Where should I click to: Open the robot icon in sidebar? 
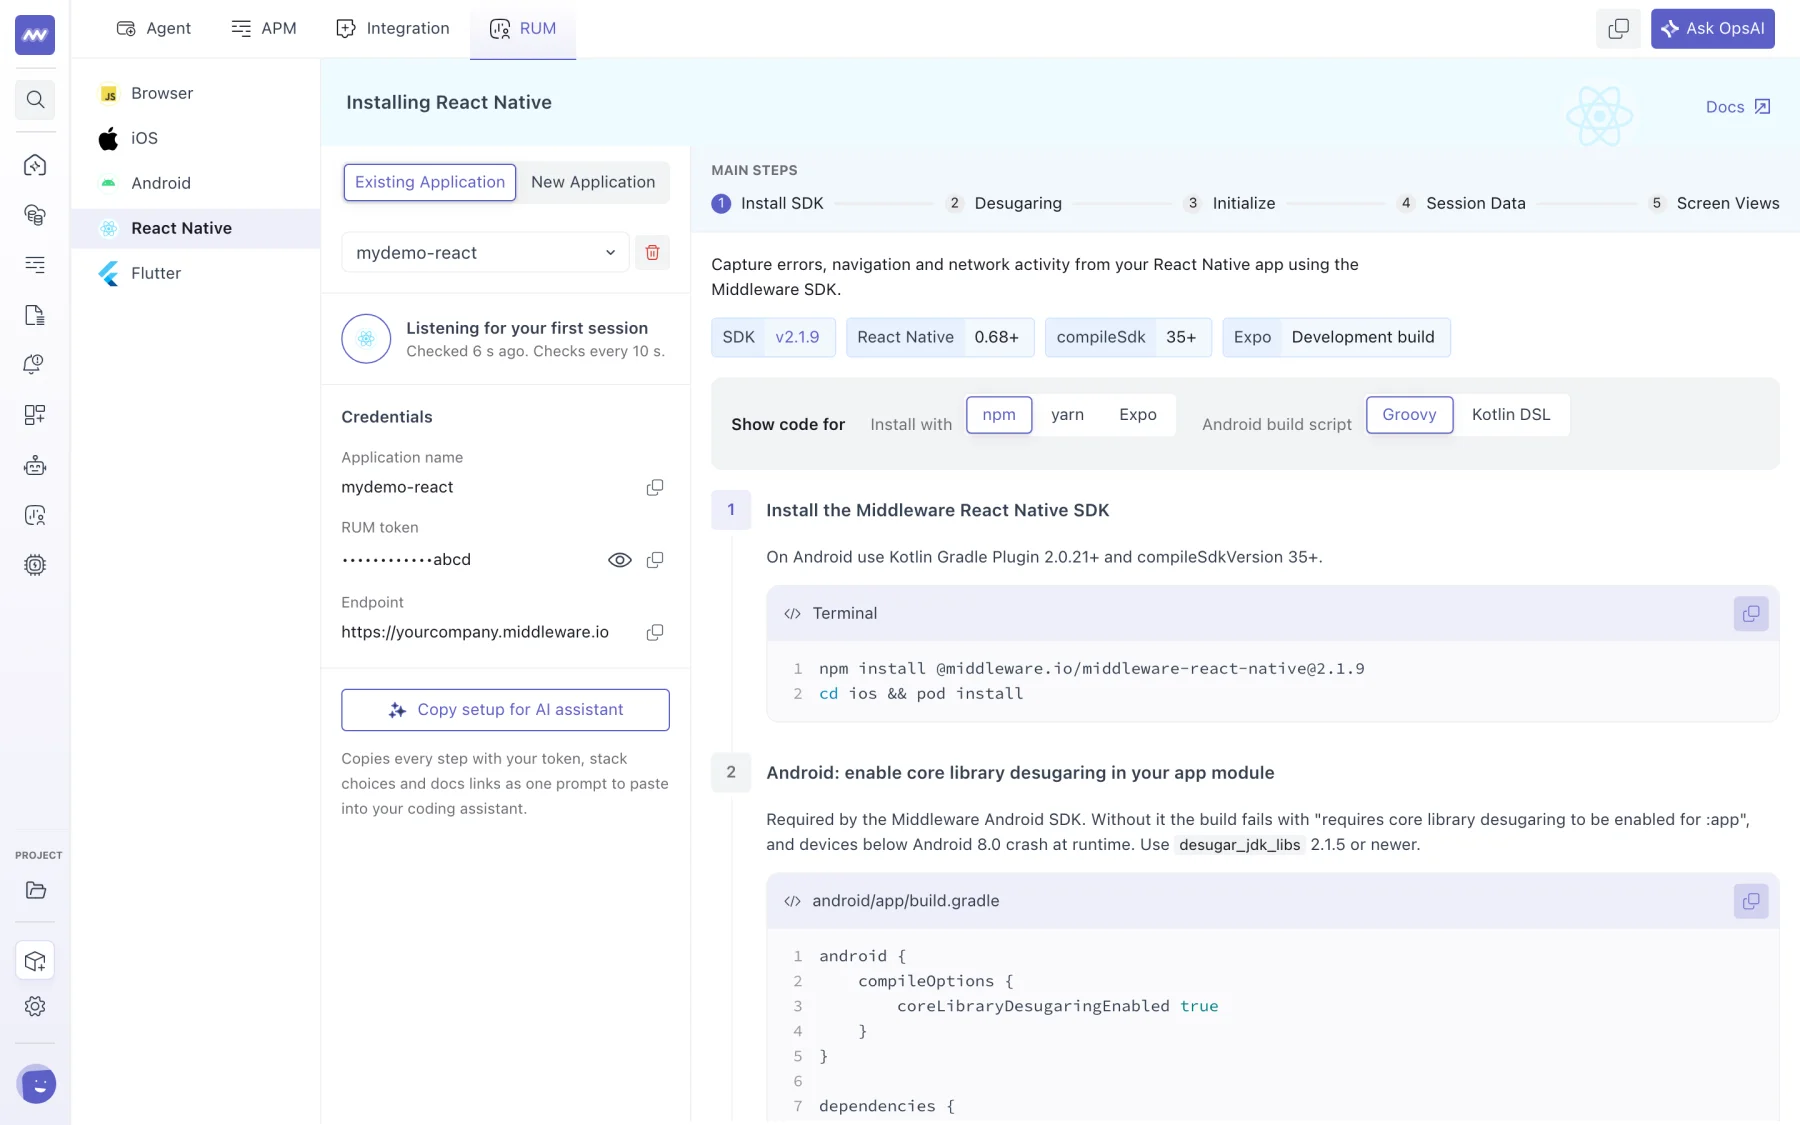(35, 465)
